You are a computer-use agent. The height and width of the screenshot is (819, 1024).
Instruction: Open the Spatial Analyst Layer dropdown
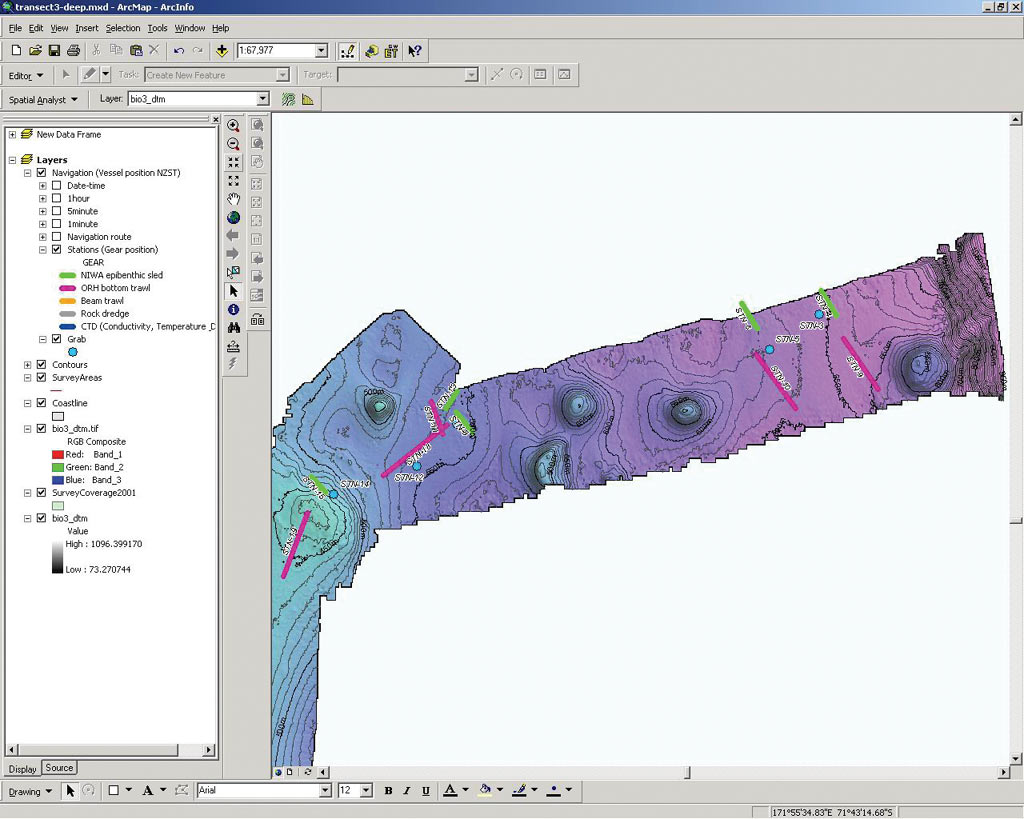[263, 99]
